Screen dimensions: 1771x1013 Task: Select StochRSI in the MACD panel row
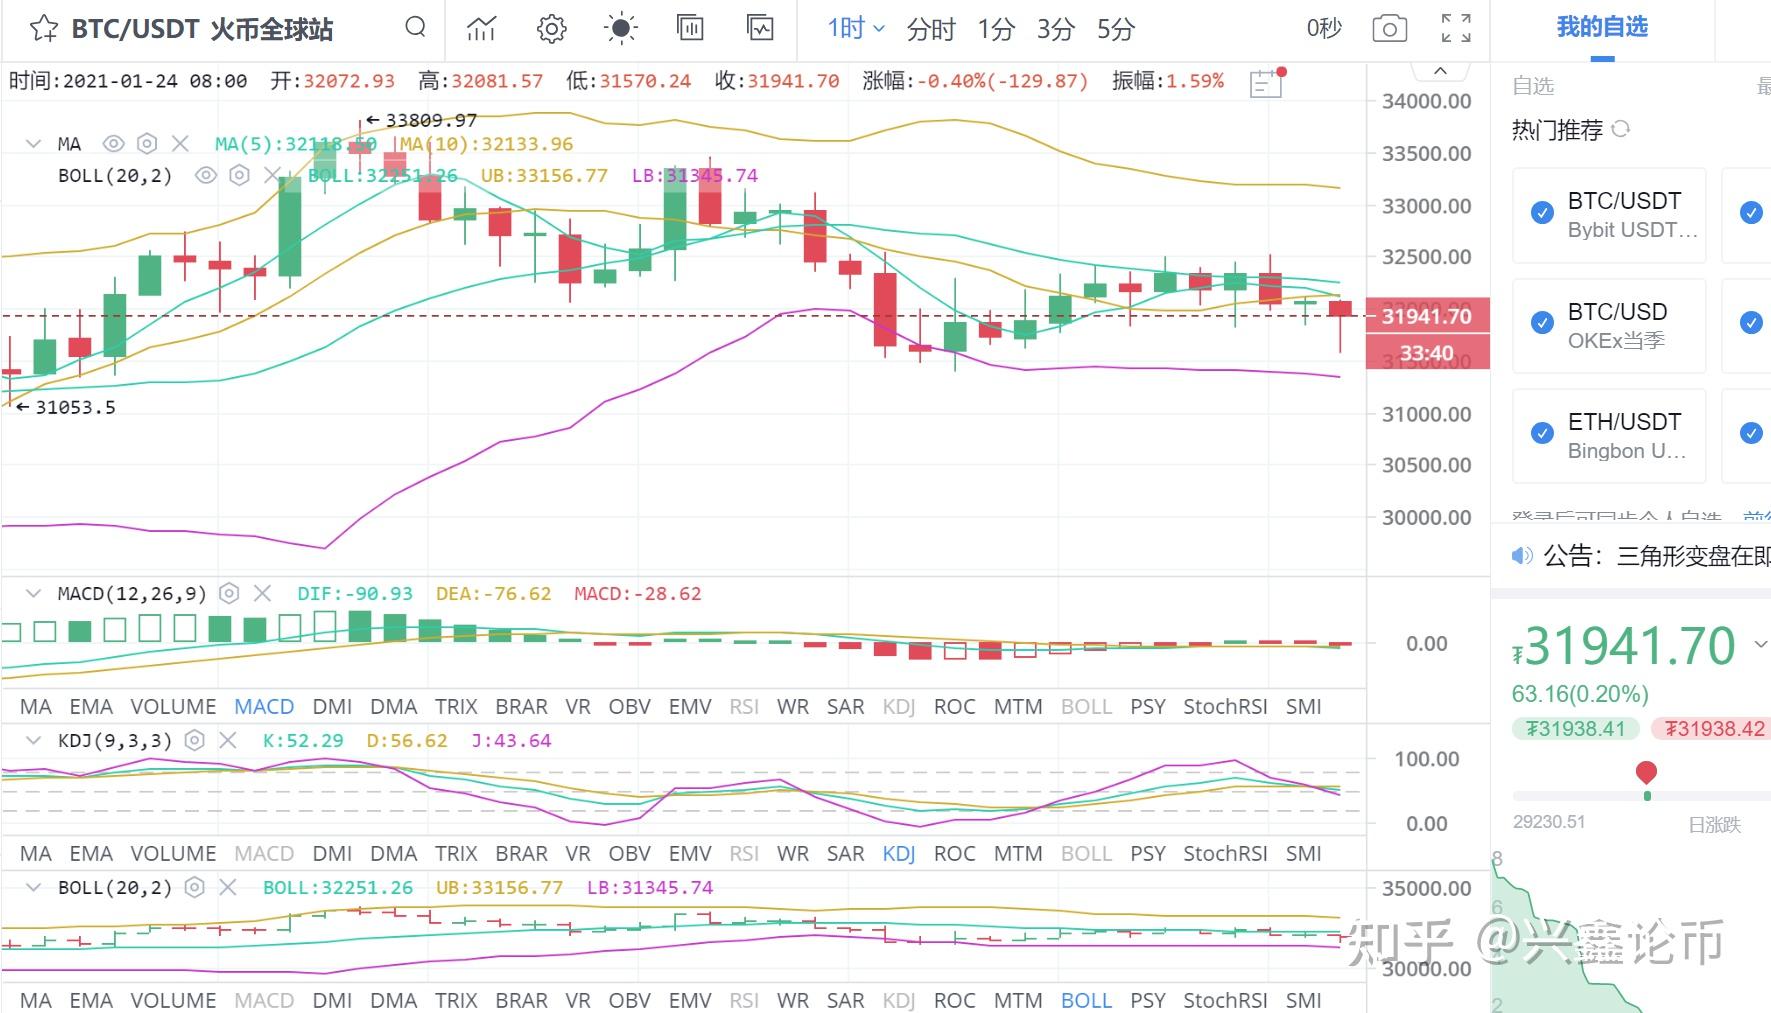1225,707
